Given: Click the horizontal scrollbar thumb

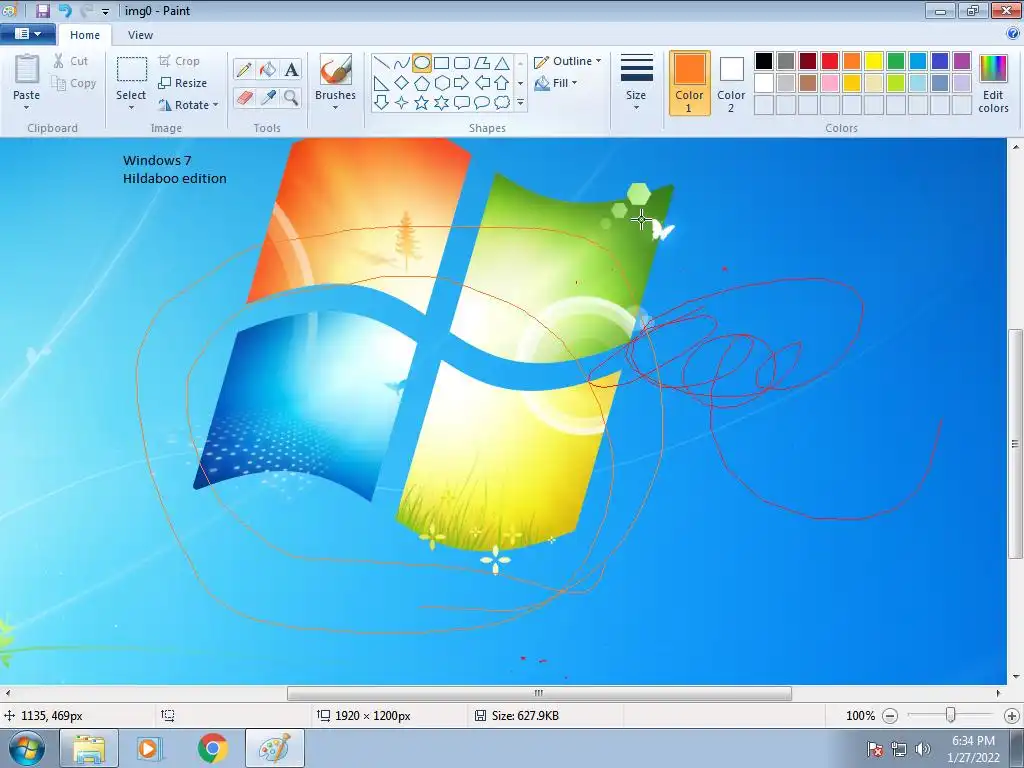Looking at the screenshot, I should point(539,693).
